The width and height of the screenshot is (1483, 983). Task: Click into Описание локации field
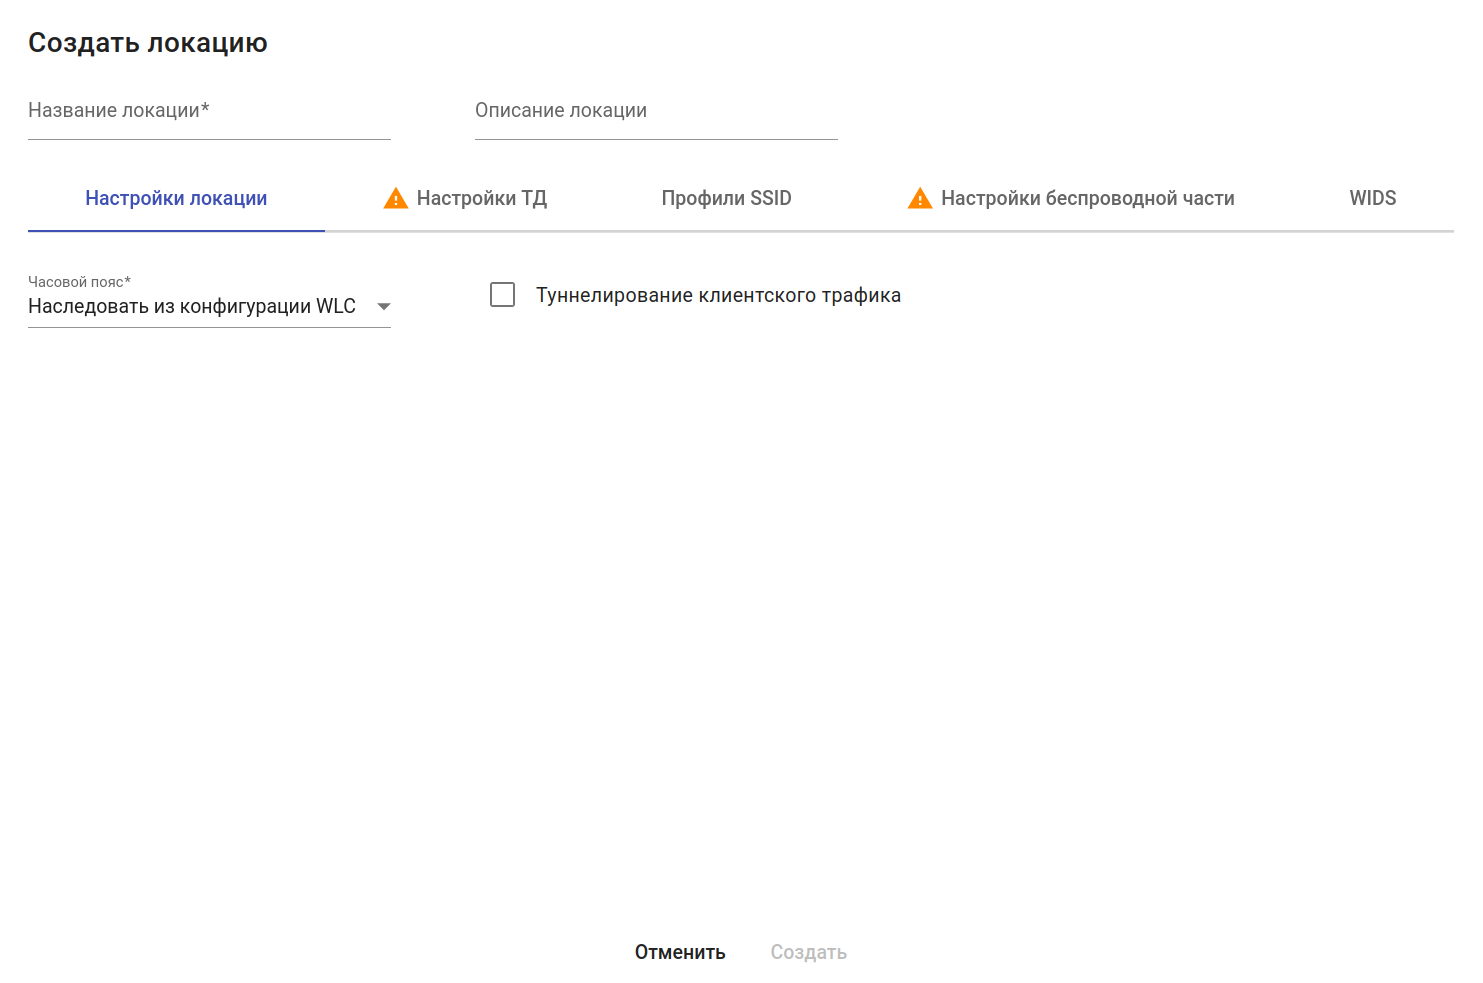(656, 111)
